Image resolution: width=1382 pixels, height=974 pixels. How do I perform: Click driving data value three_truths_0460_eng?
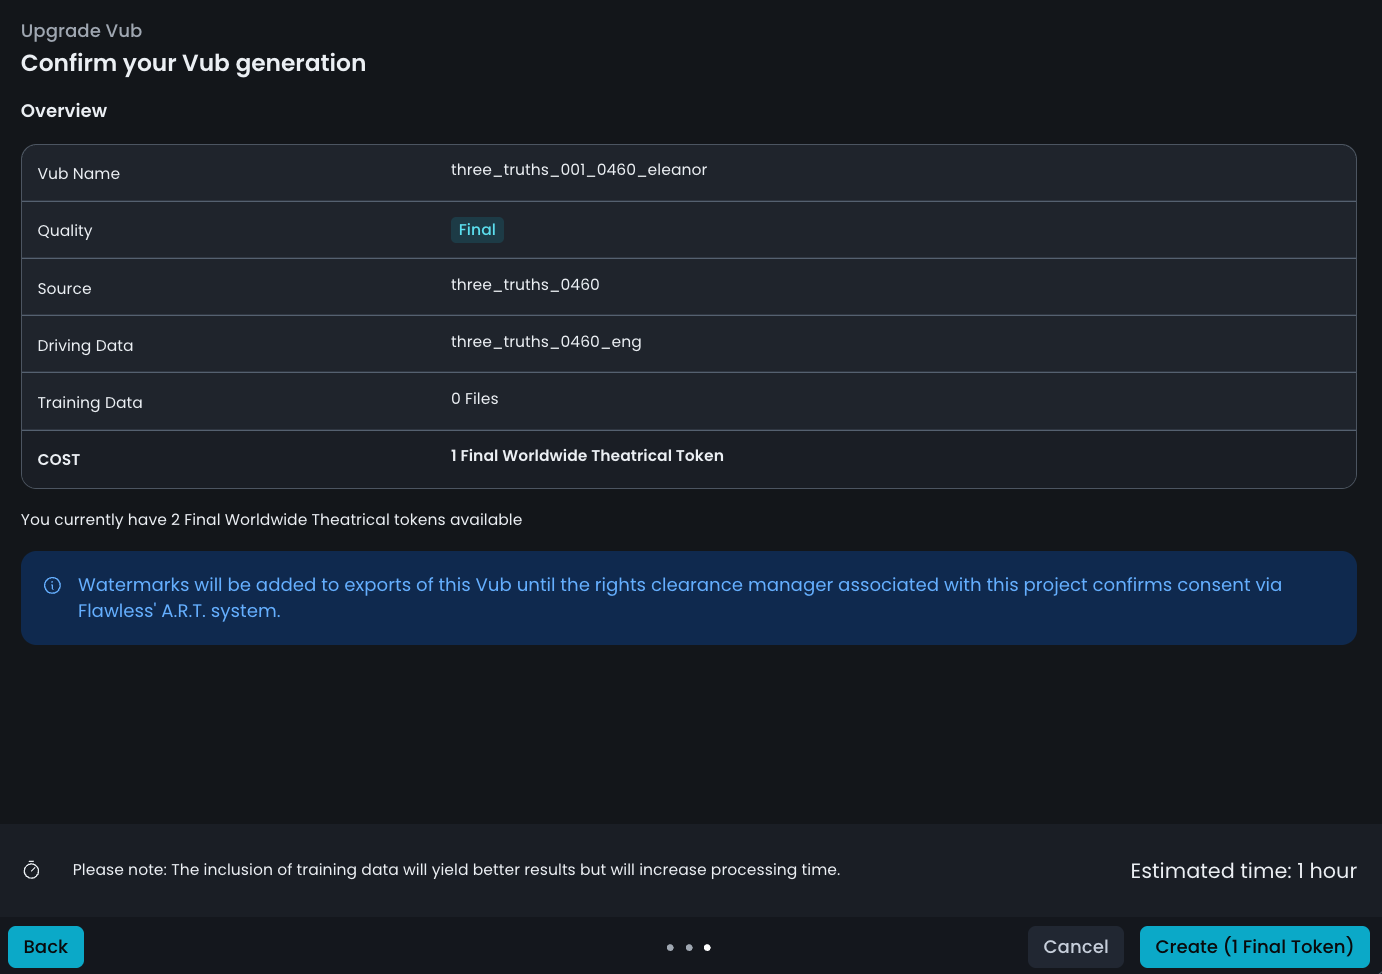pos(546,342)
